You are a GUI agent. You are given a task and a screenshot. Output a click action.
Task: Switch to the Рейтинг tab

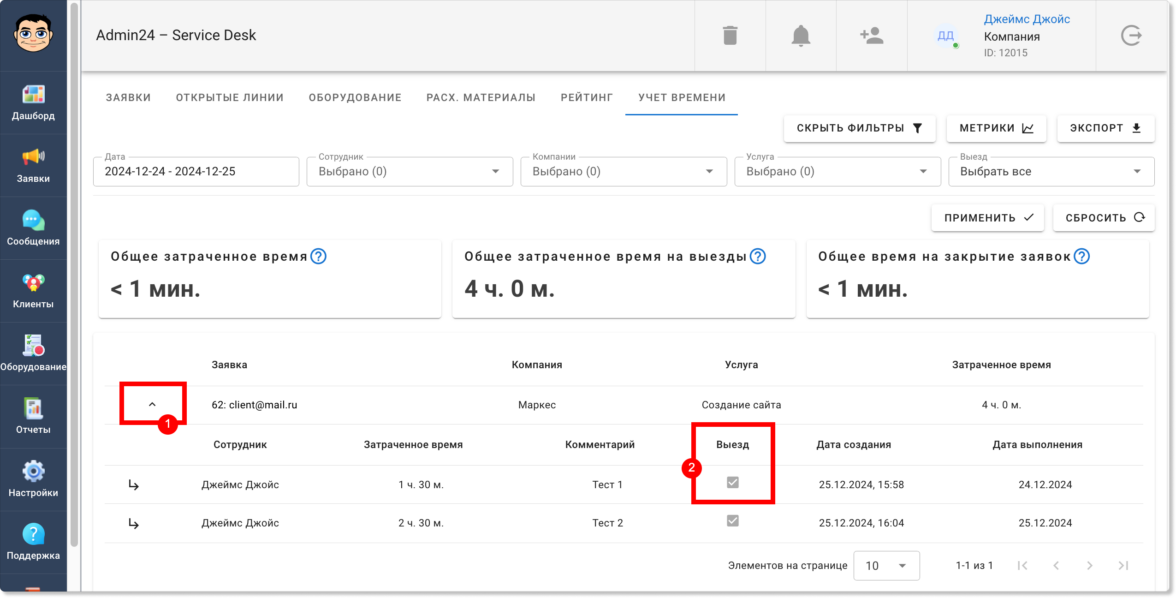587,98
